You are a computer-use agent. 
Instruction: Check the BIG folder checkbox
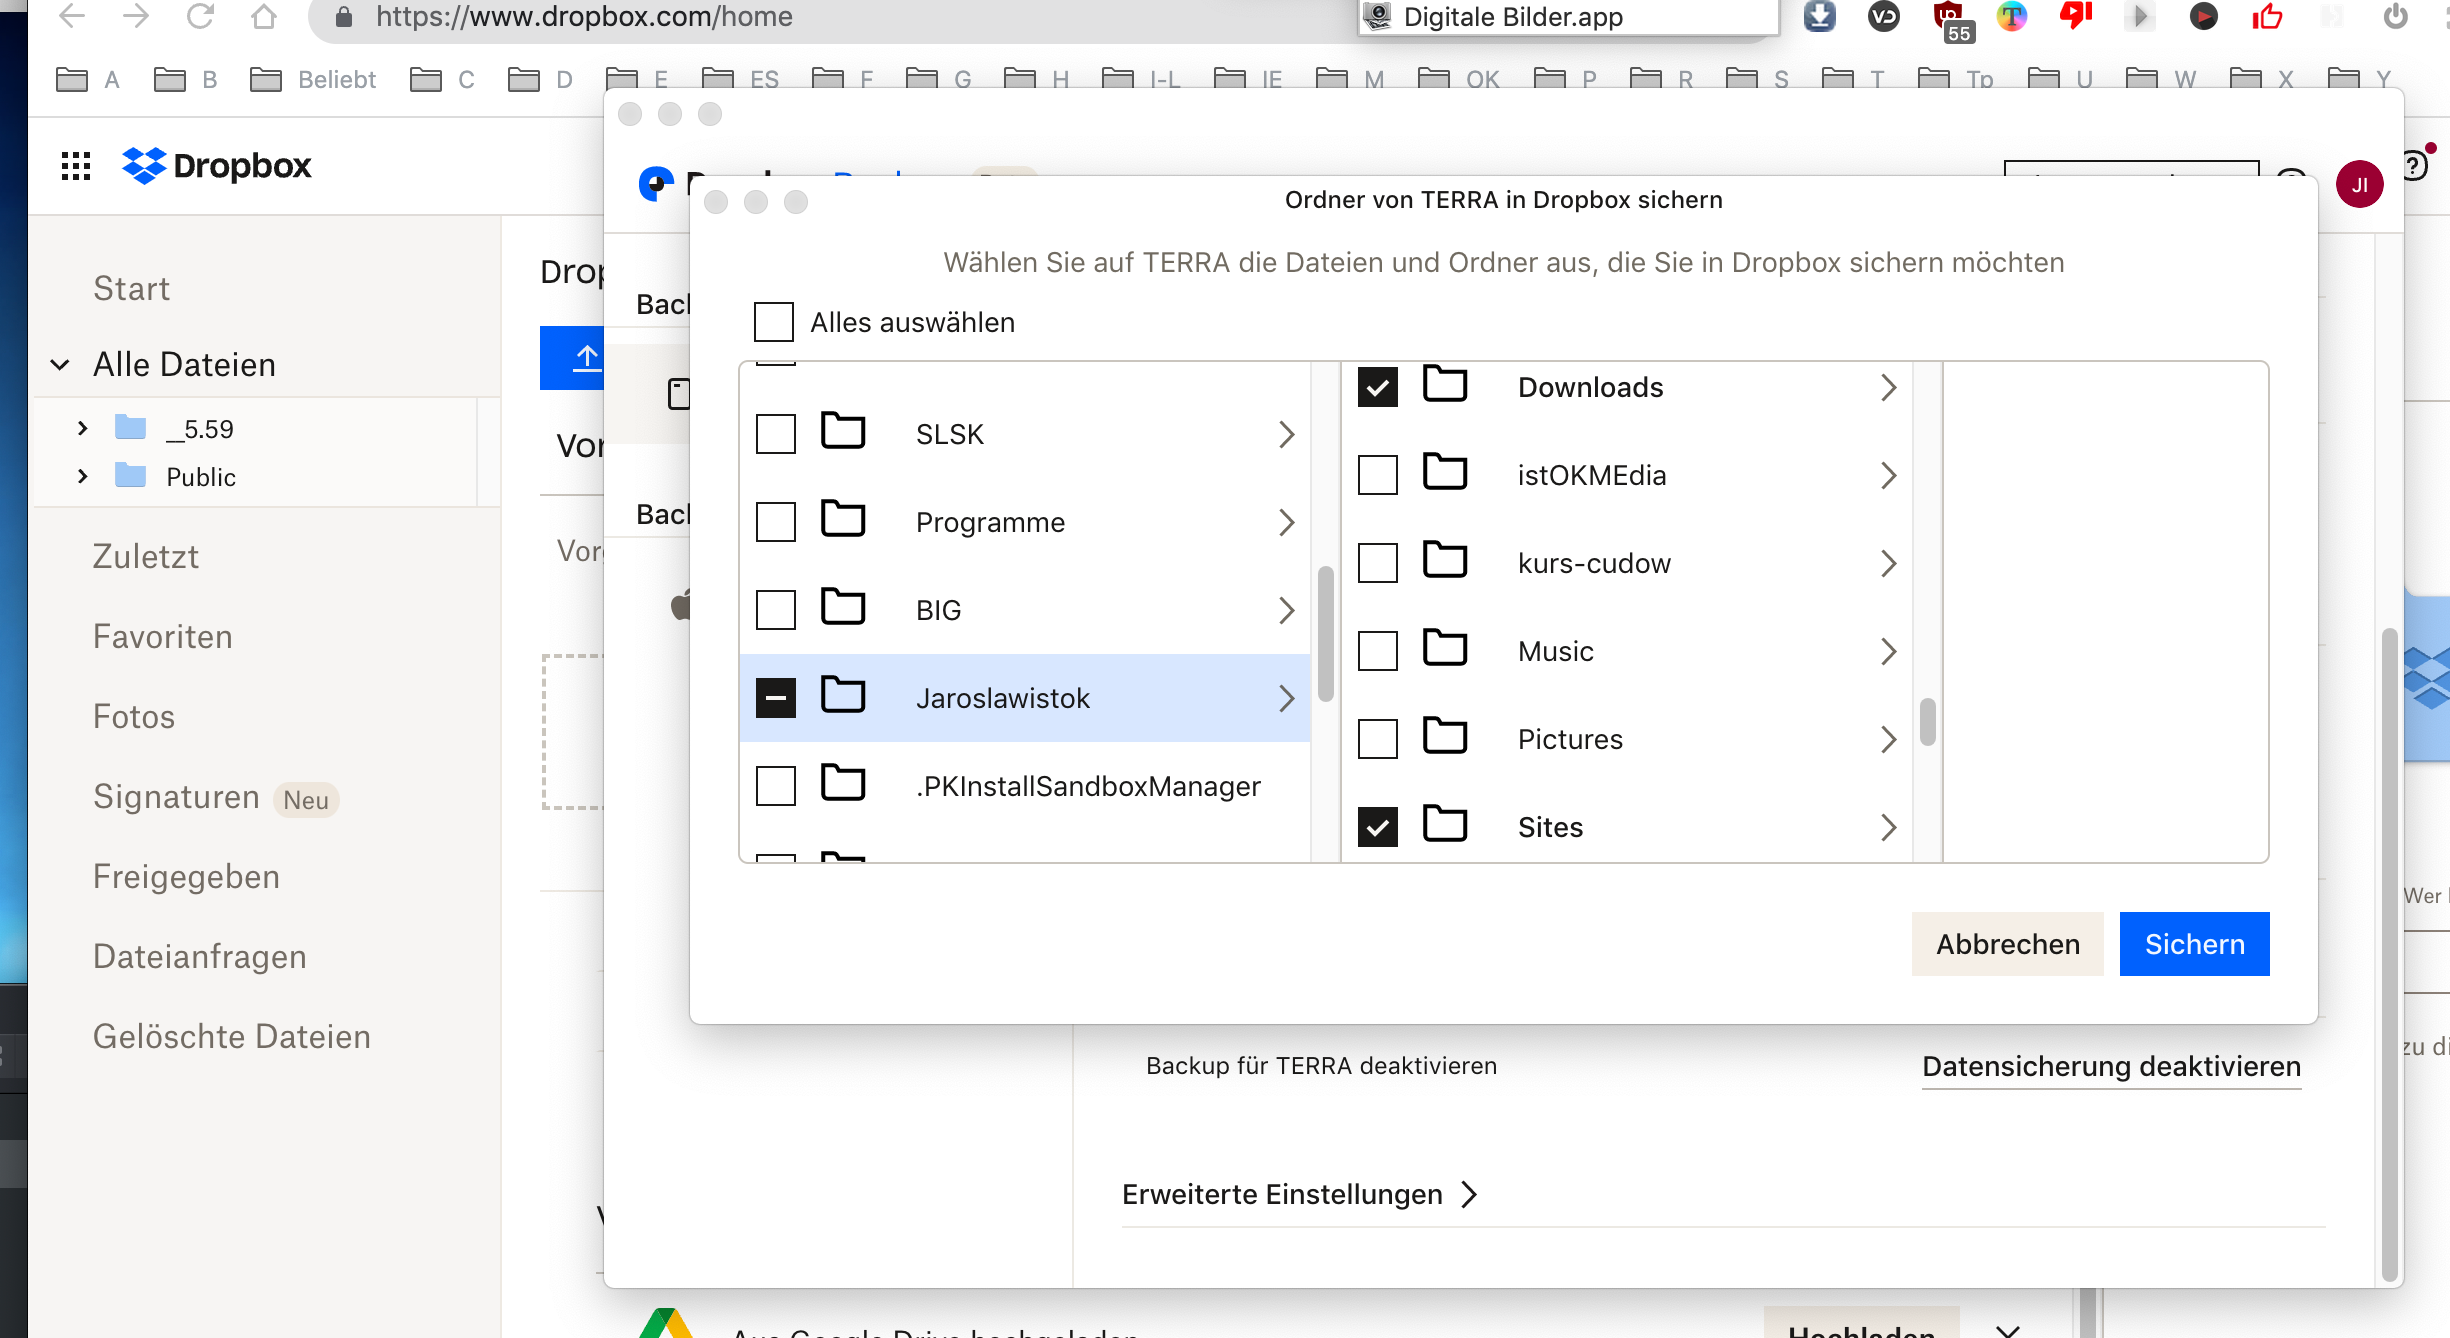coord(776,610)
